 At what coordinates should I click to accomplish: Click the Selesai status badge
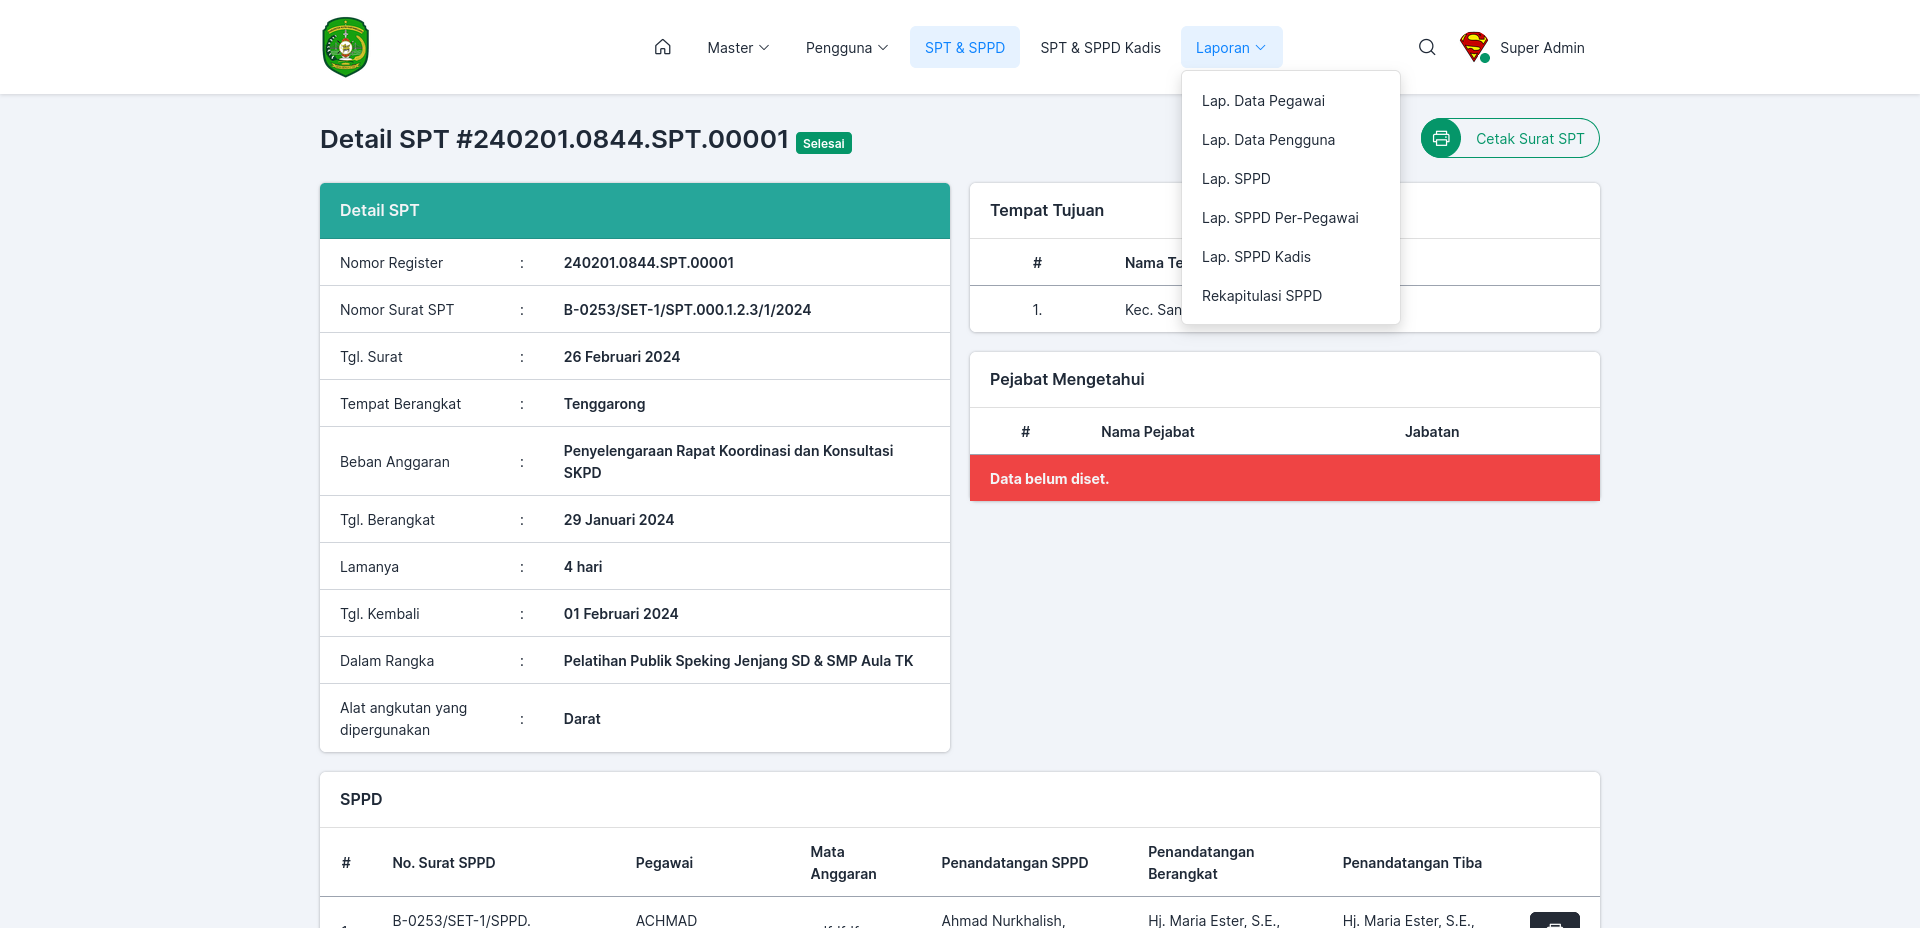pos(823,143)
